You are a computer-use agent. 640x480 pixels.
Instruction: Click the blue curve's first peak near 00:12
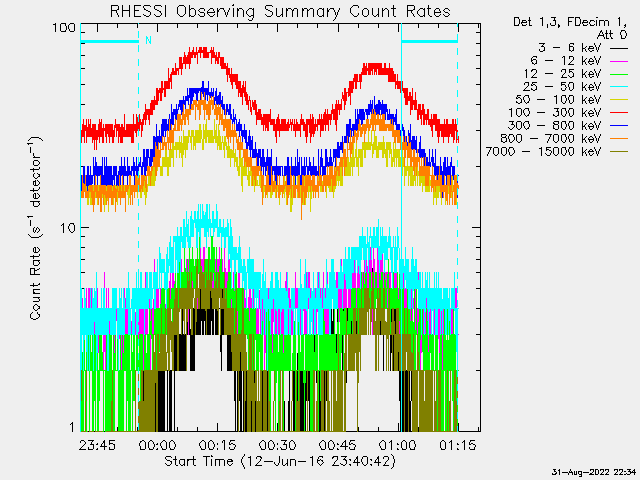tap(202, 90)
